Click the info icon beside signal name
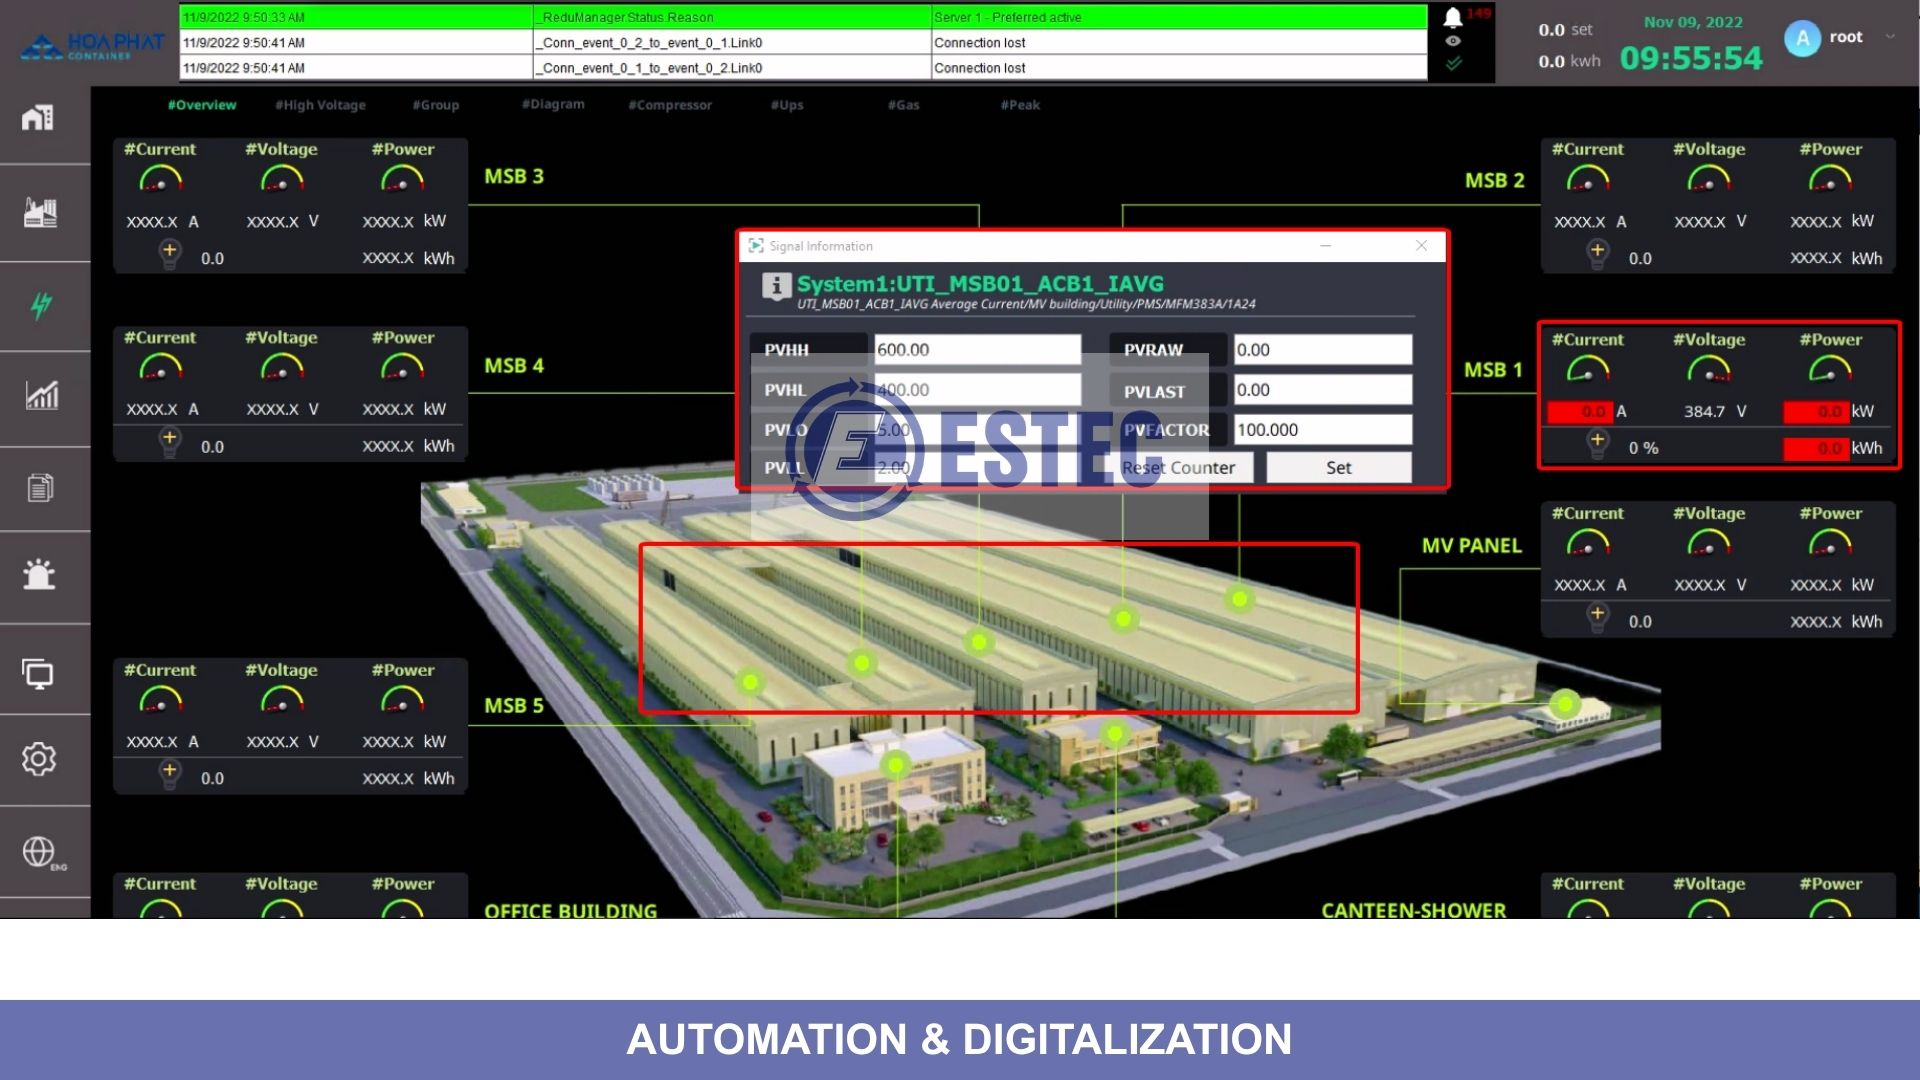The height and width of the screenshot is (1080, 1920). point(776,286)
